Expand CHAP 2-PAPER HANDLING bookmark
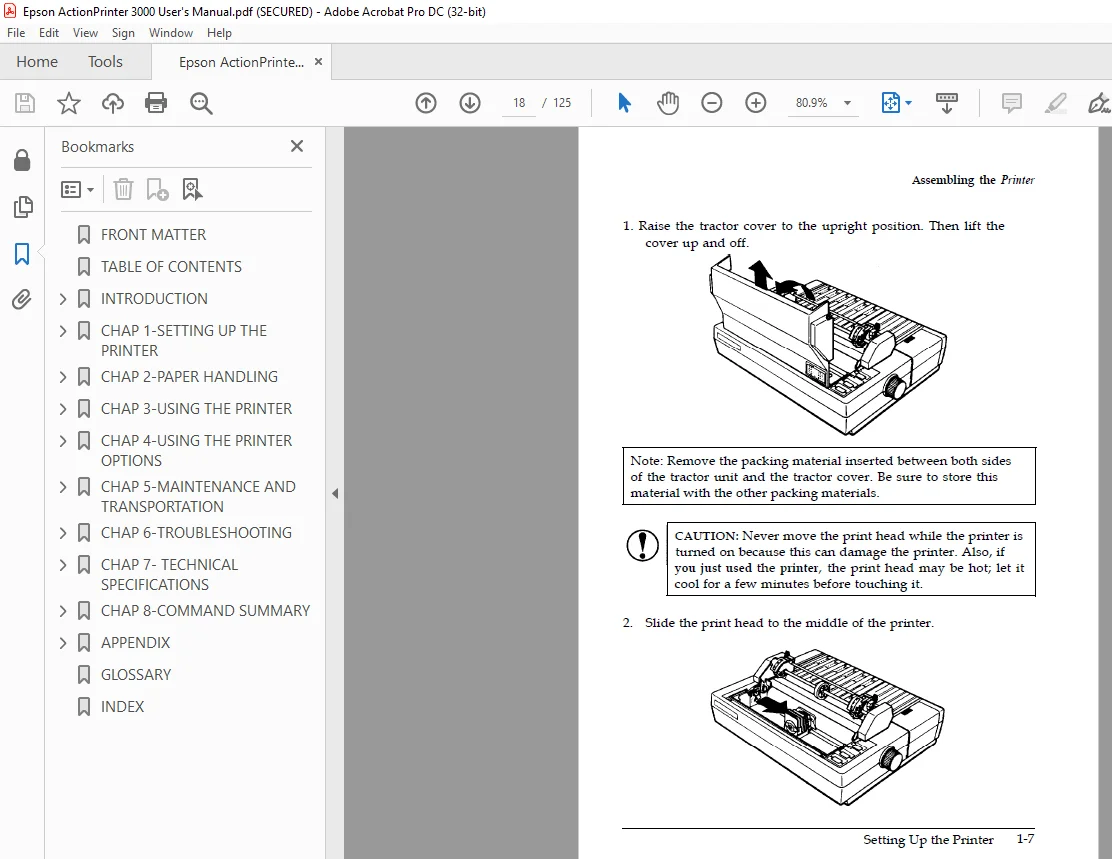 pos(62,377)
